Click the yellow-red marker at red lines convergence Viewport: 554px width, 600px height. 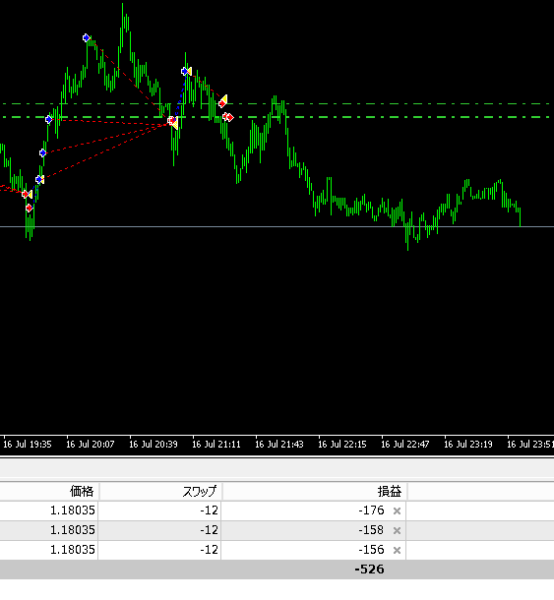point(173,122)
